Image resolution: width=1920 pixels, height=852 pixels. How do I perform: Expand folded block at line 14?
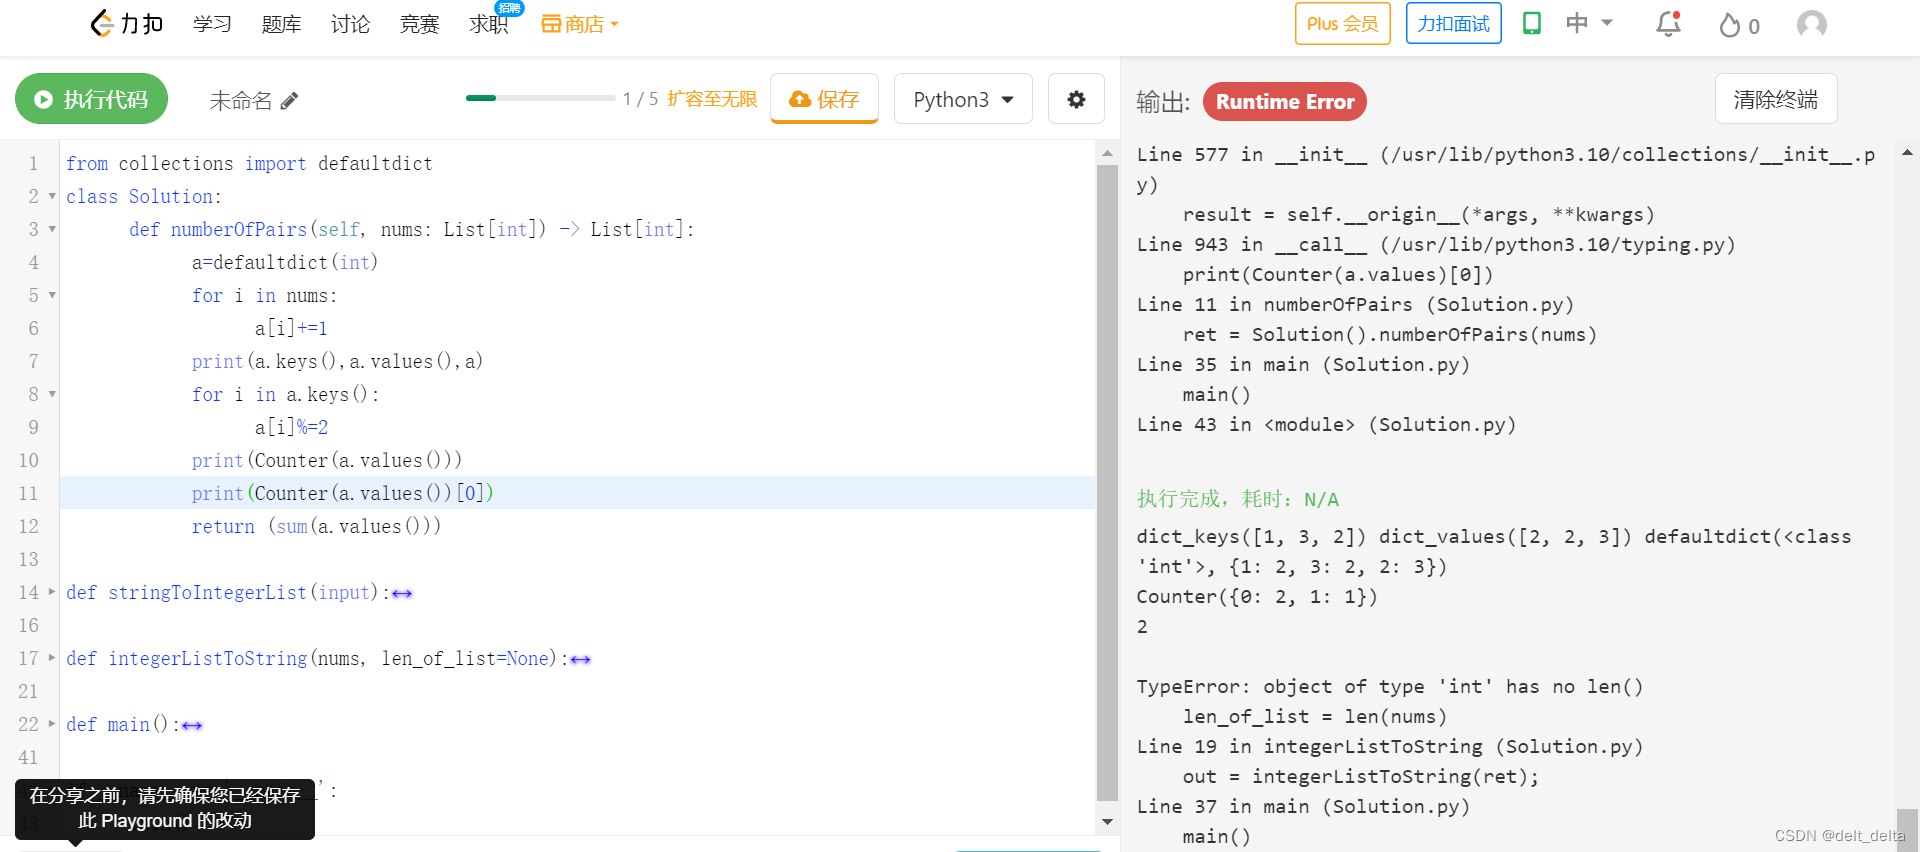pyautogui.click(x=52, y=592)
